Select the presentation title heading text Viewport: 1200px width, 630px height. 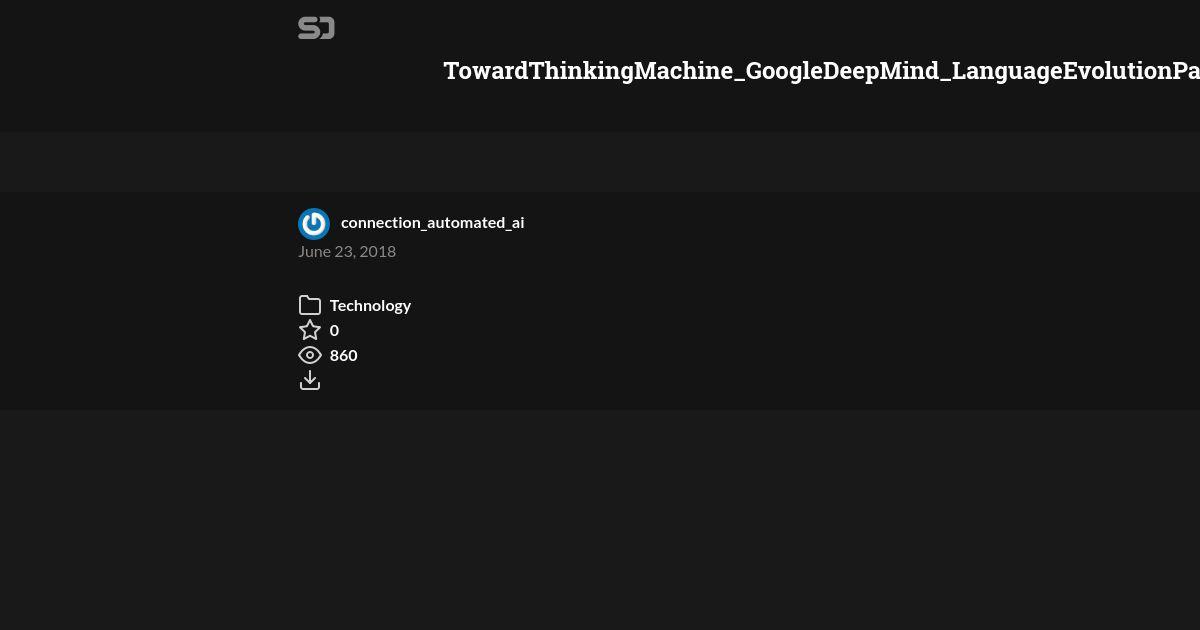[x=821, y=71]
